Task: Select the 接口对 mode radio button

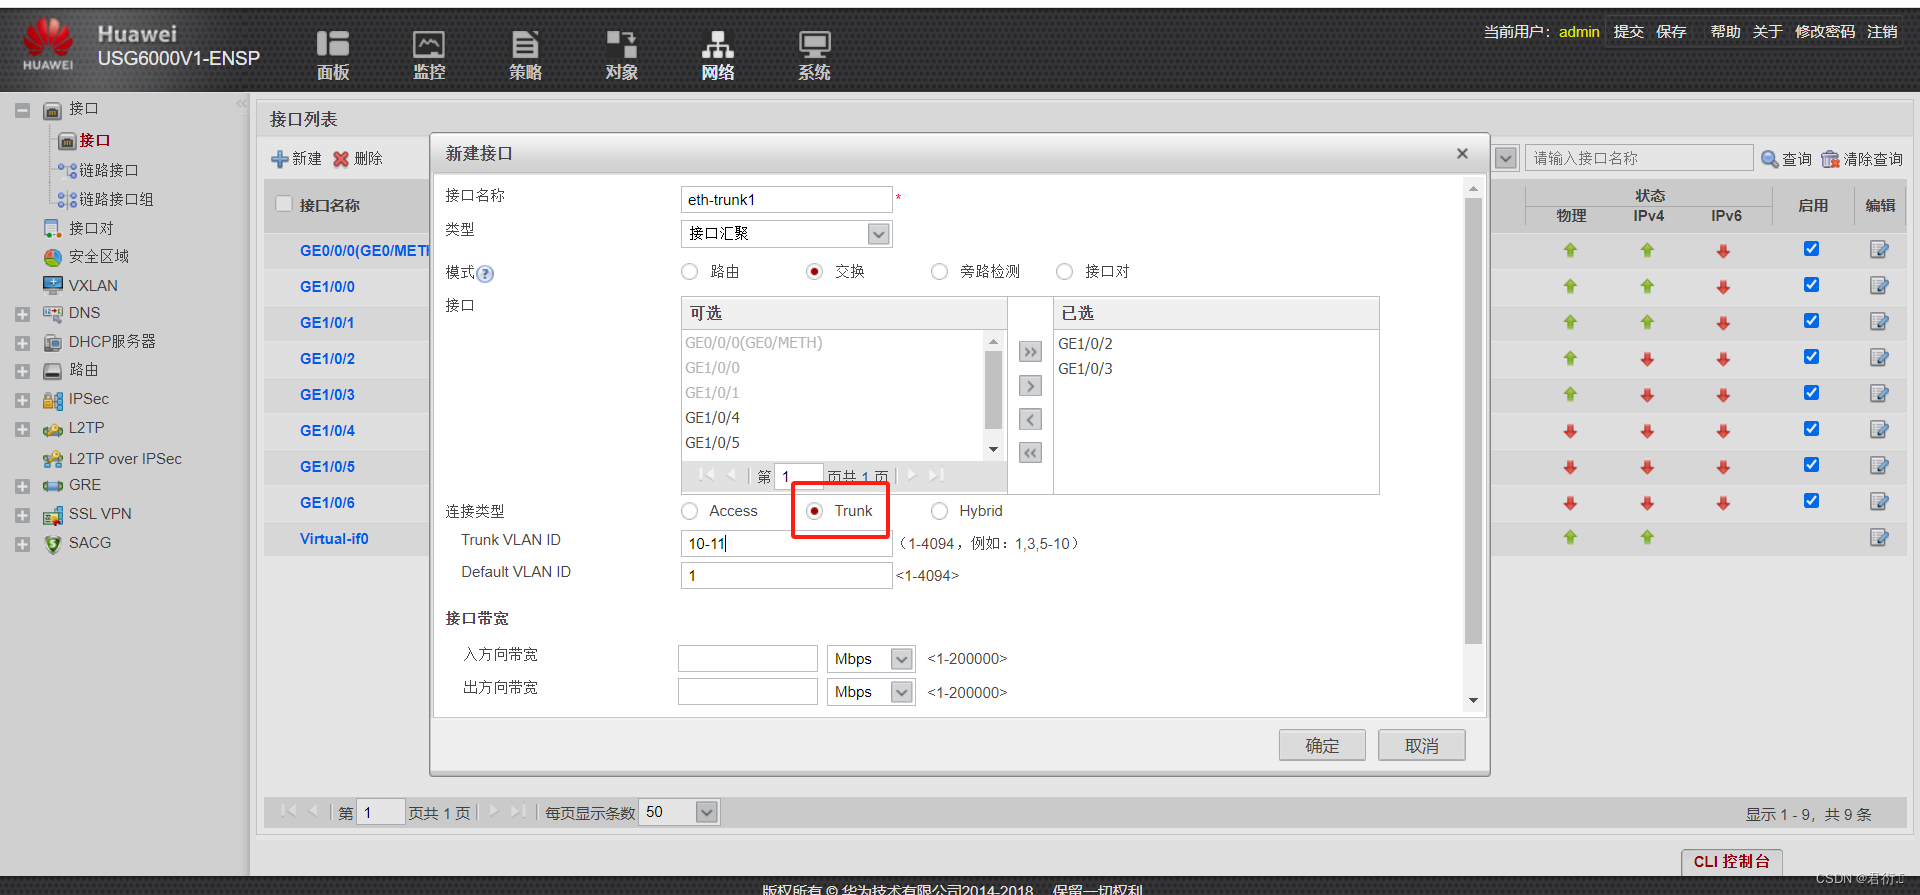Action: pyautogui.click(x=1064, y=272)
